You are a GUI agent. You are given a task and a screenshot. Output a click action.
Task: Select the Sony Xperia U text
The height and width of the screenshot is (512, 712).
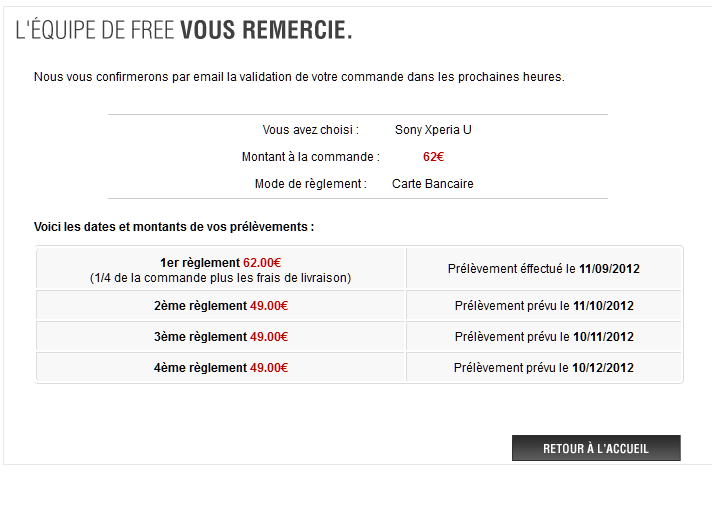(x=433, y=130)
